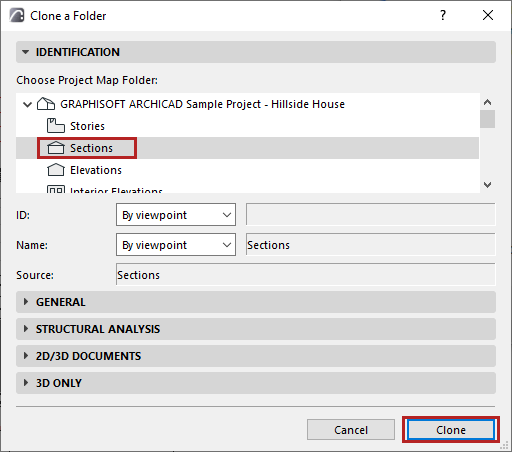Screen dimensions: 512x452
Task: Click the Sections folder icon
Action: (x=55, y=148)
